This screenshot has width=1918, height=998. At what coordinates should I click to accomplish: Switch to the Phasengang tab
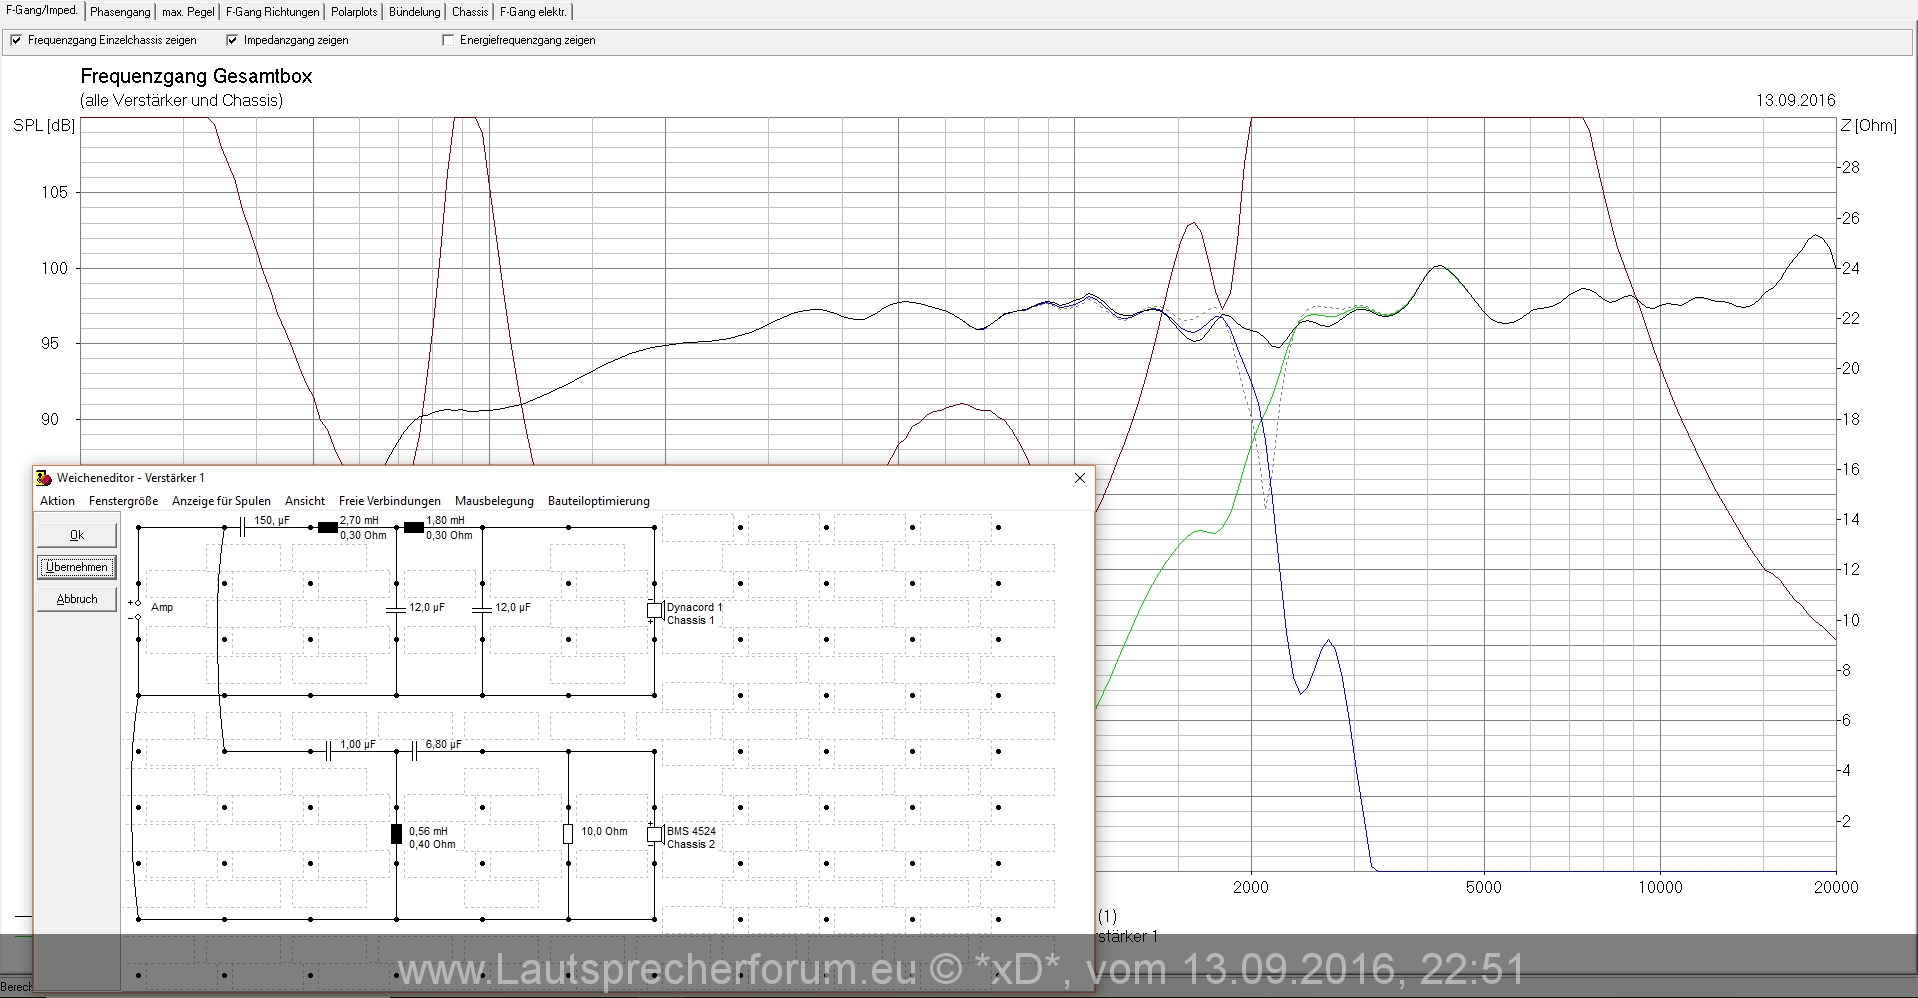(120, 12)
